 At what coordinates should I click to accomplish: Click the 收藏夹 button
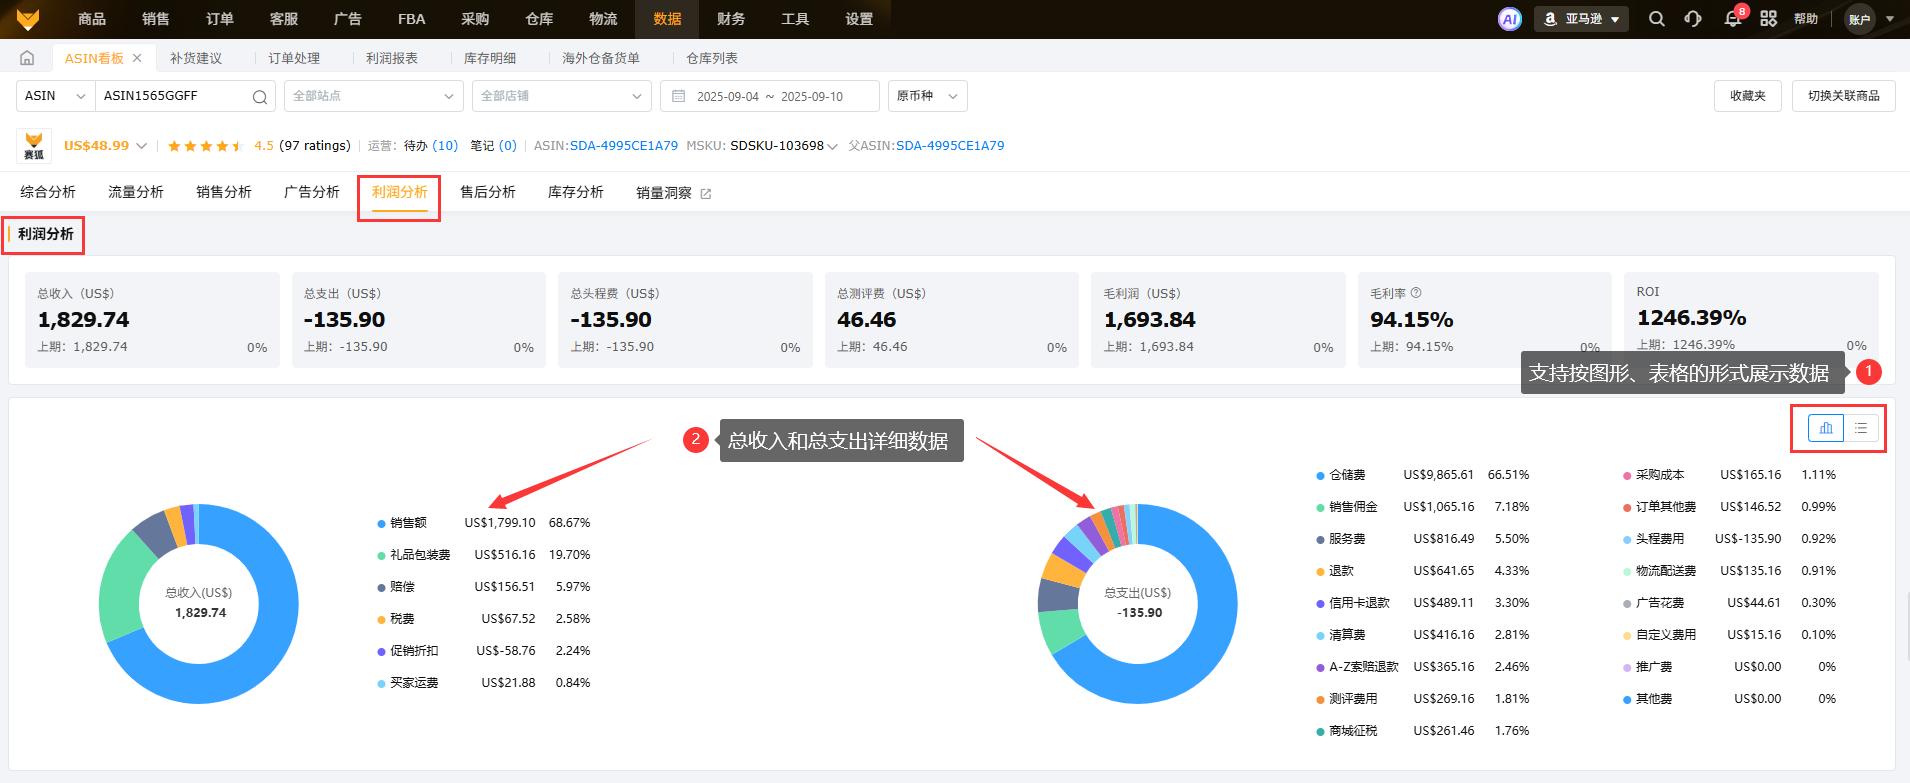coord(1747,96)
